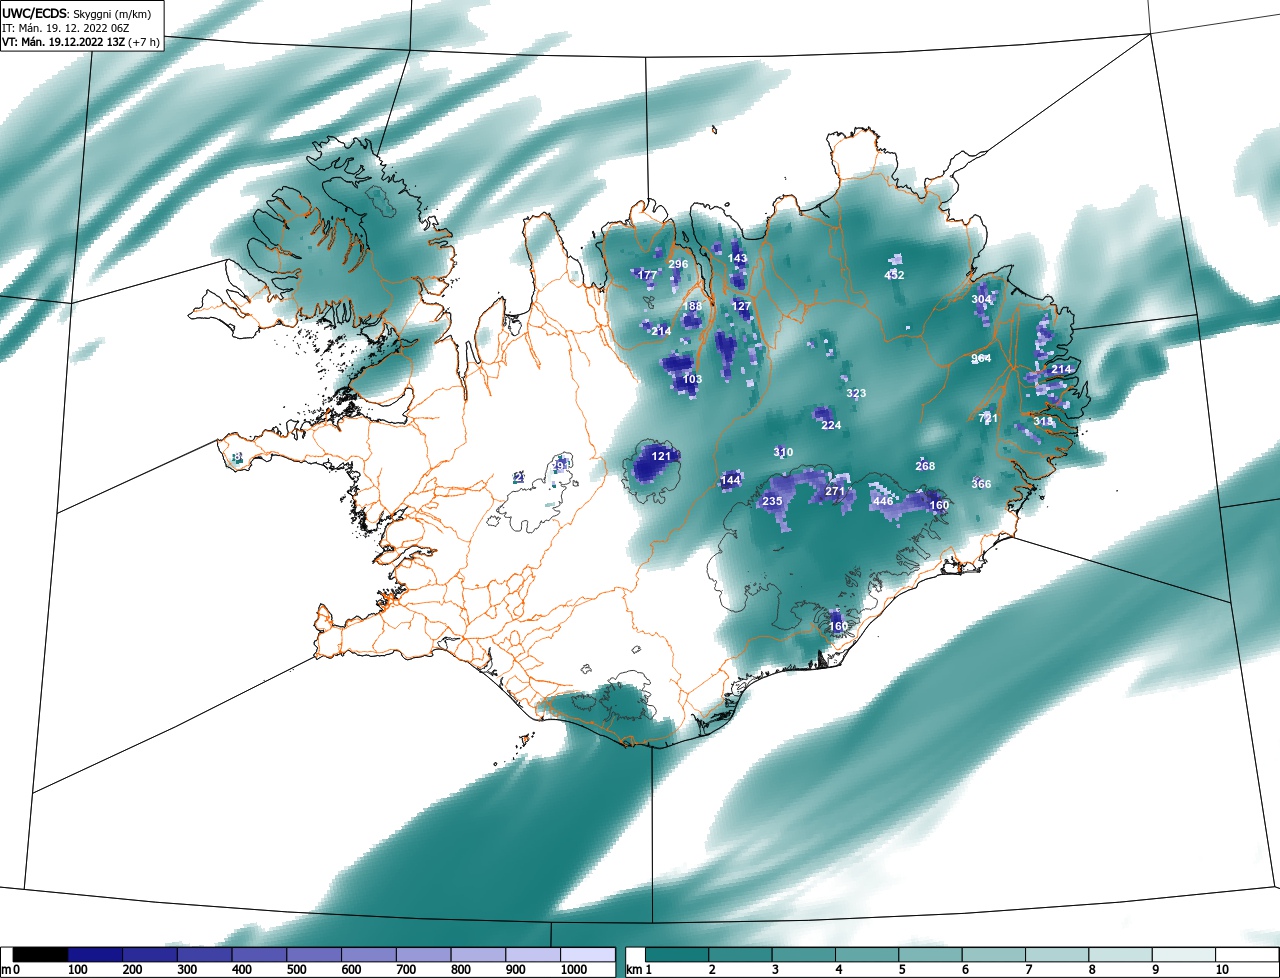The height and width of the screenshot is (978, 1280).
Task: Click the visibility value 296
Action: (x=678, y=264)
